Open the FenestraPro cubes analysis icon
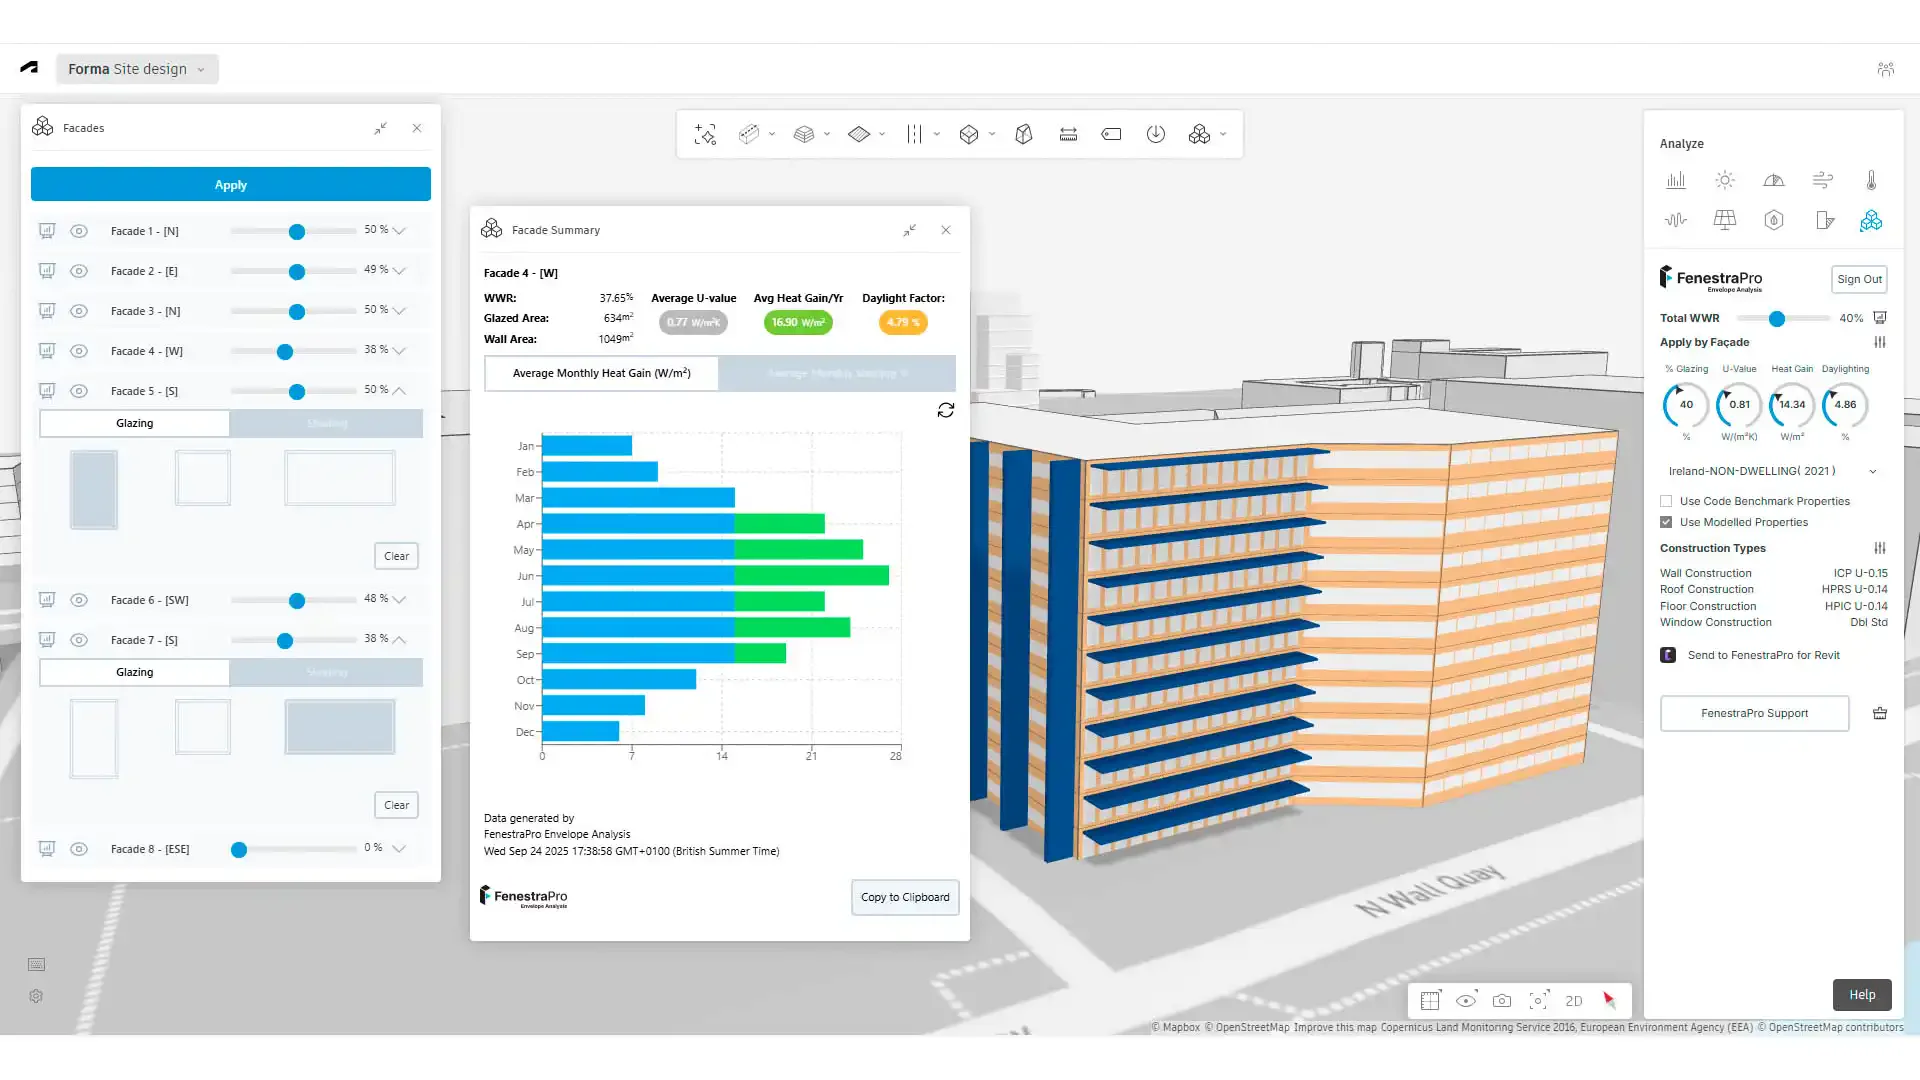Viewport: 1920px width, 1080px height. click(1871, 220)
